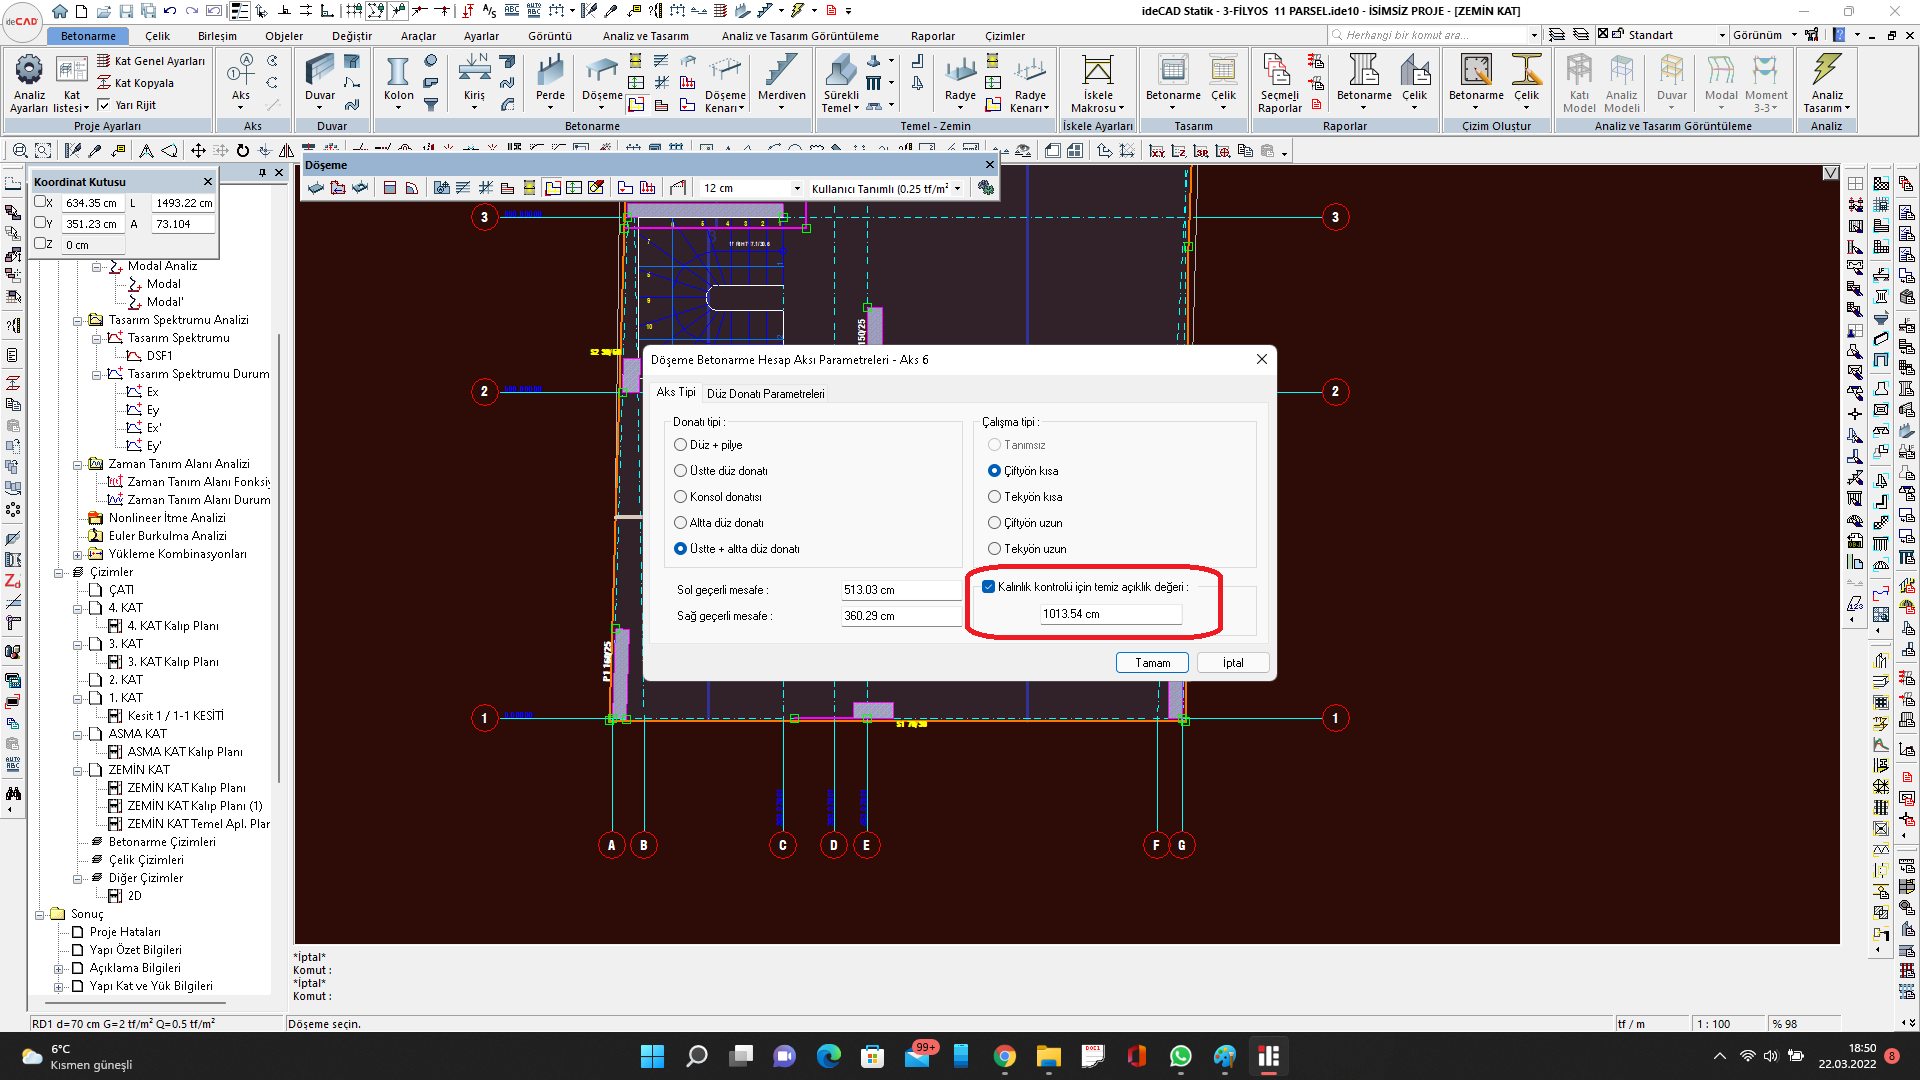Open the Kullanıcı Tanımlı load dropdown
1920x1080 pixels.
(x=957, y=188)
